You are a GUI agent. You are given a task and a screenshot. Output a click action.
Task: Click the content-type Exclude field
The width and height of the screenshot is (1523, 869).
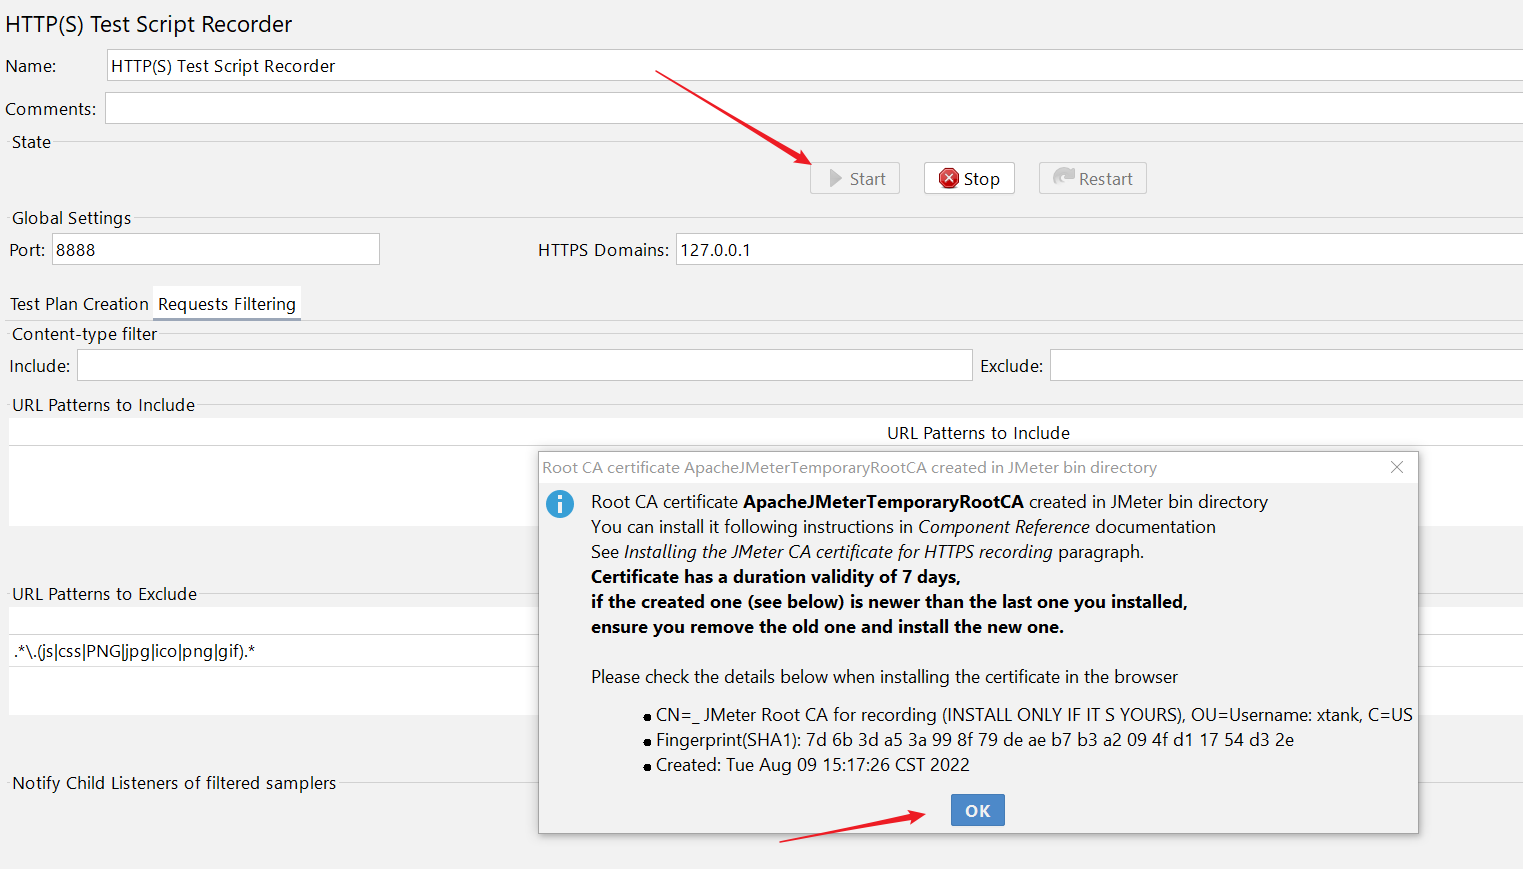click(x=1285, y=366)
